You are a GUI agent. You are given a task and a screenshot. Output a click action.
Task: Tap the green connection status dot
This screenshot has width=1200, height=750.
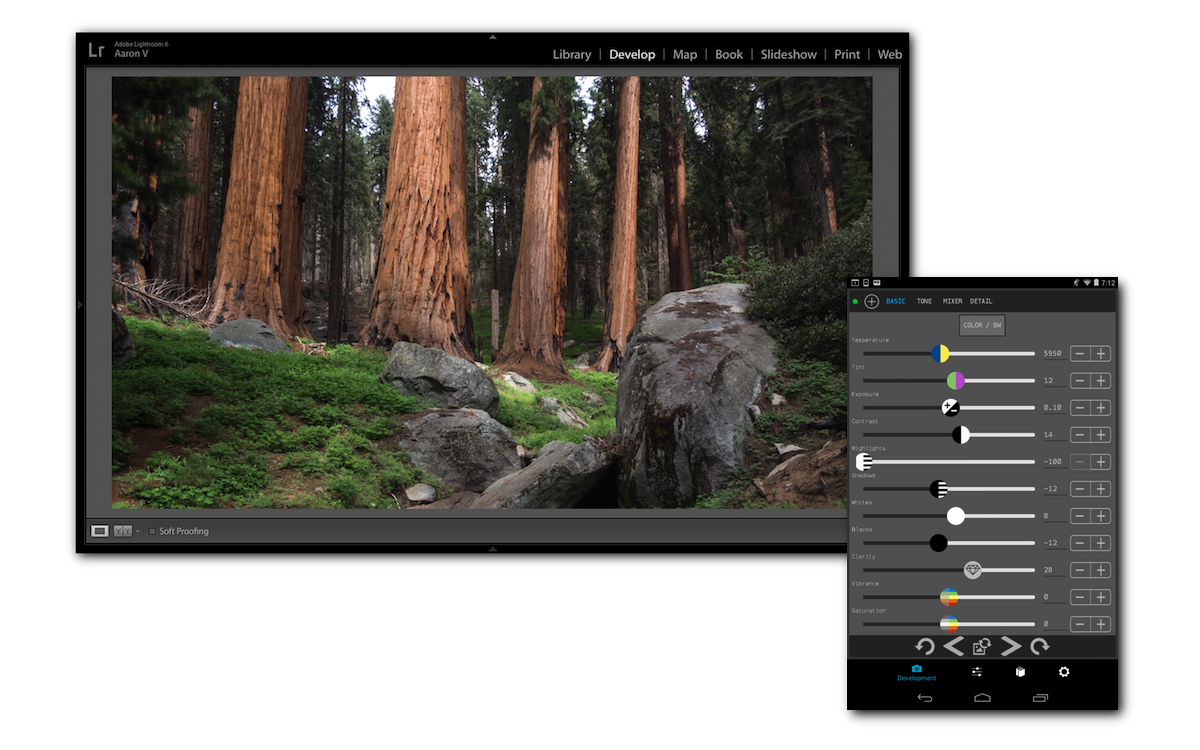[x=855, y=301]
